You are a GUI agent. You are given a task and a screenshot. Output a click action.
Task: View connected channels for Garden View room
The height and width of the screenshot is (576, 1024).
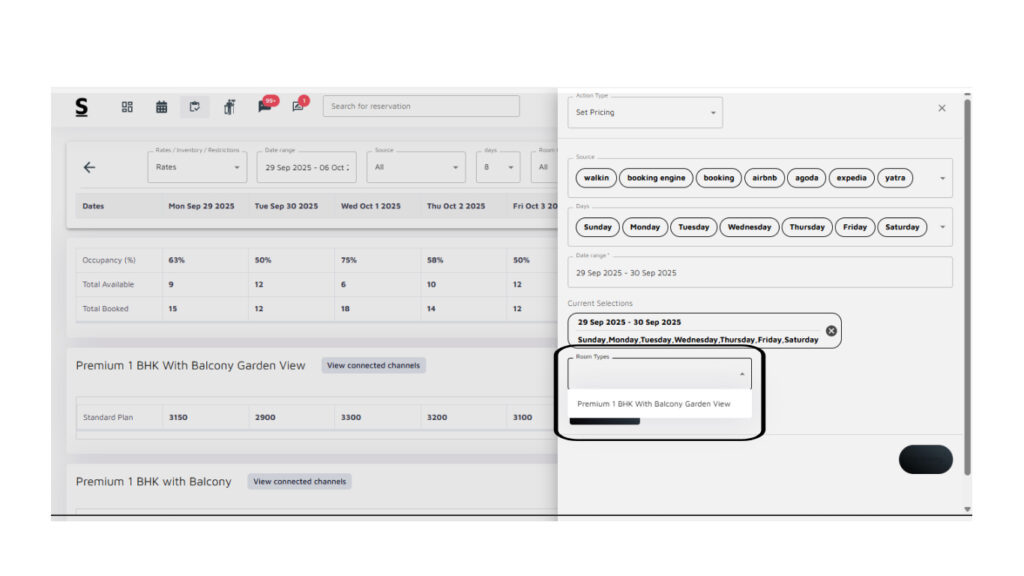pos(373,366)
